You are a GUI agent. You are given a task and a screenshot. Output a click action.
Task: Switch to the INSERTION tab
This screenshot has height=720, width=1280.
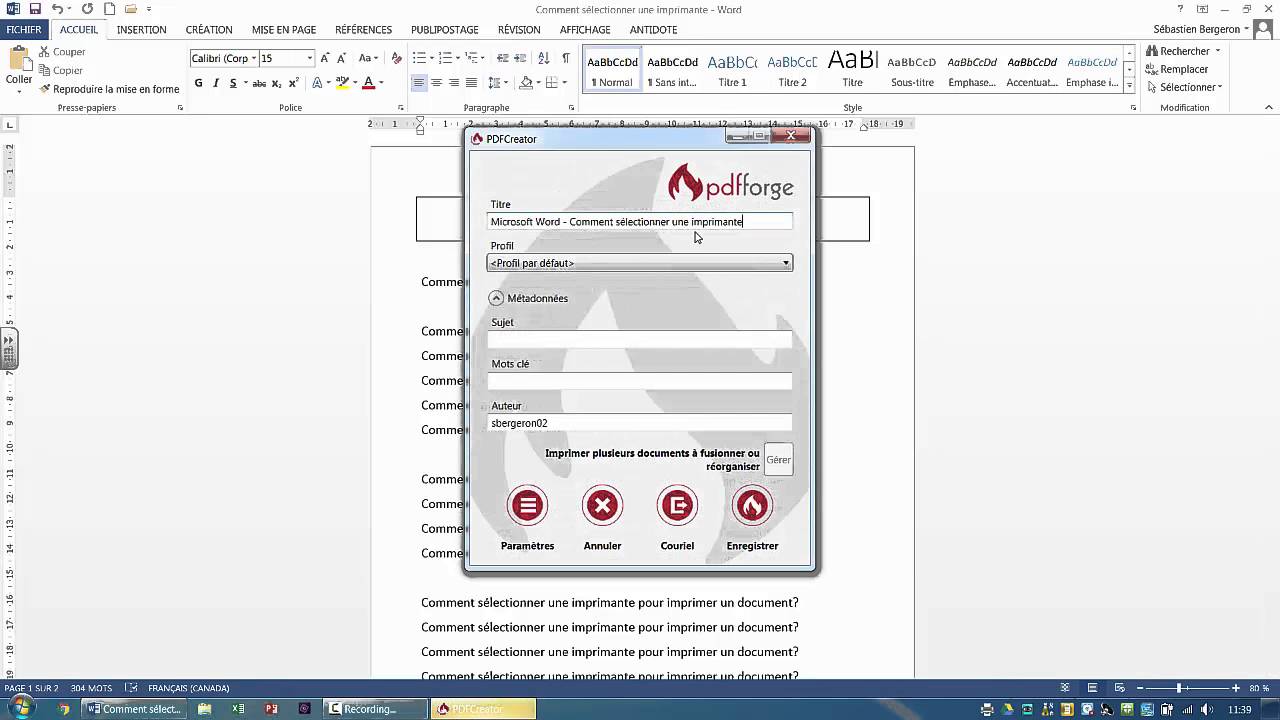coord(141,30)
